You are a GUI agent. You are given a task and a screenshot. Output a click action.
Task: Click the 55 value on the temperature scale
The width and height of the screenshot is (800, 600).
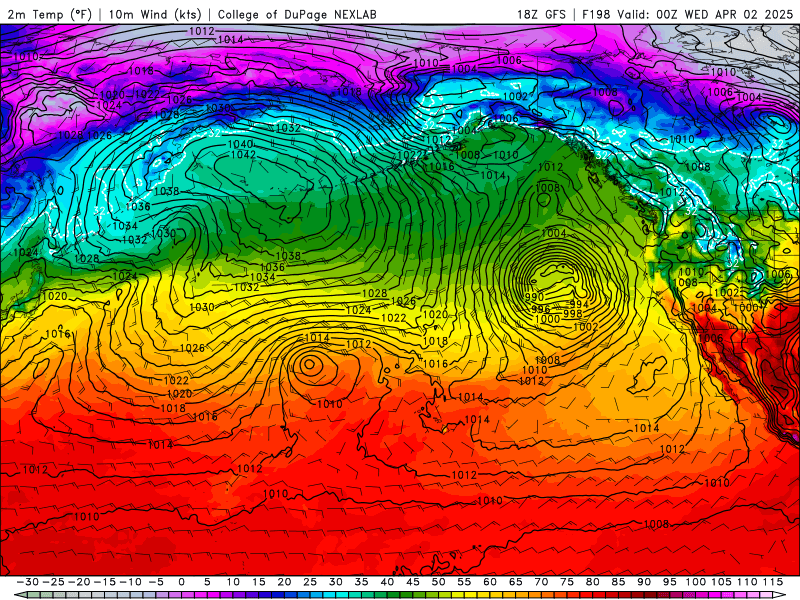tap(464, 582)
